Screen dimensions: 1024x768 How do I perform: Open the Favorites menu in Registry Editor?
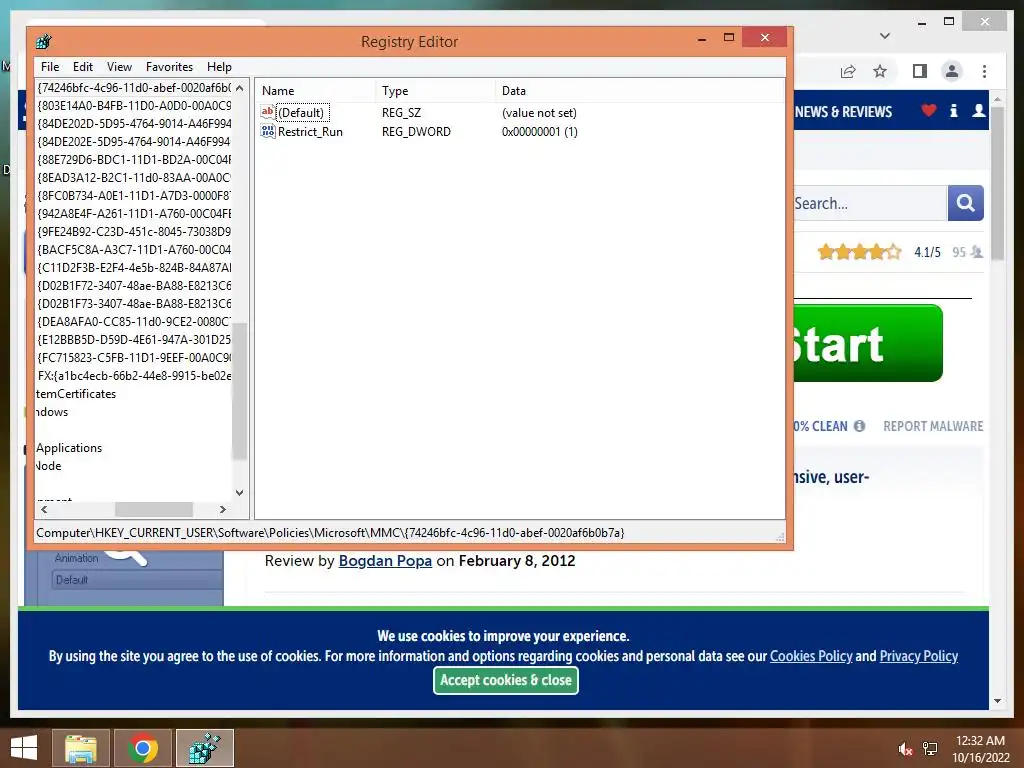[x=169, y=67]
